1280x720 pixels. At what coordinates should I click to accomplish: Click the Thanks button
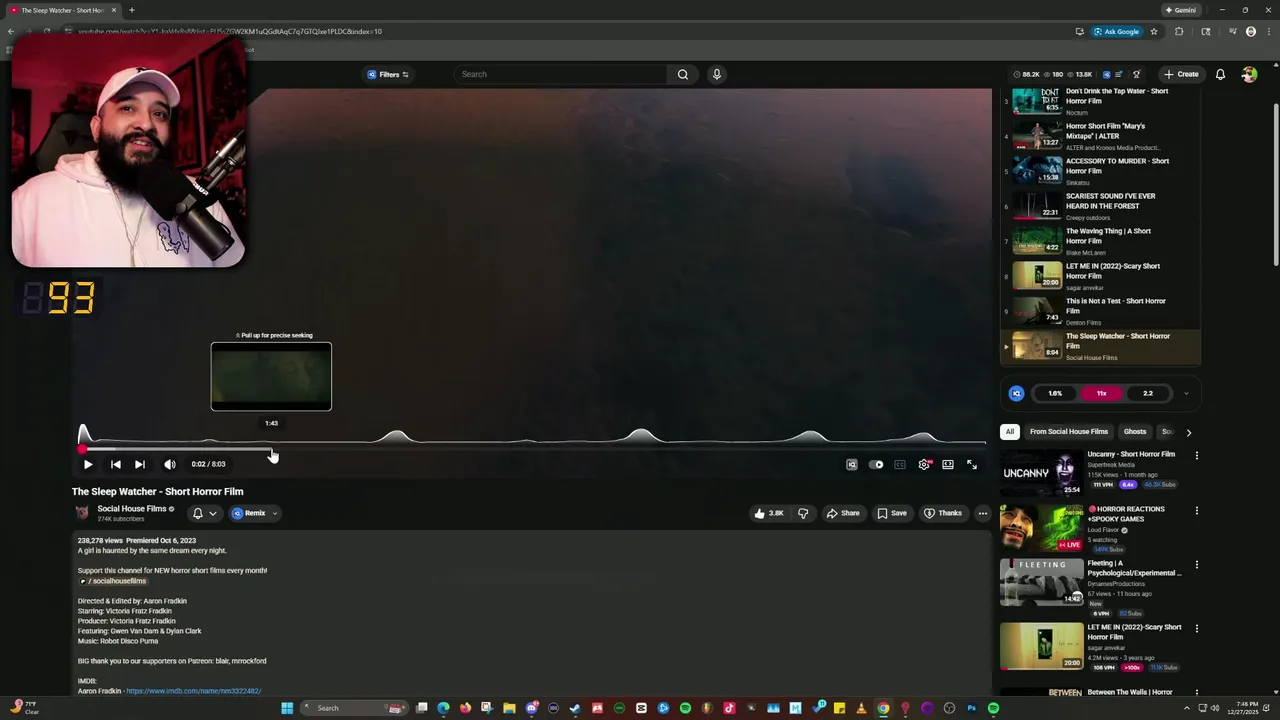pyautogui.click(x=943, y=513)
